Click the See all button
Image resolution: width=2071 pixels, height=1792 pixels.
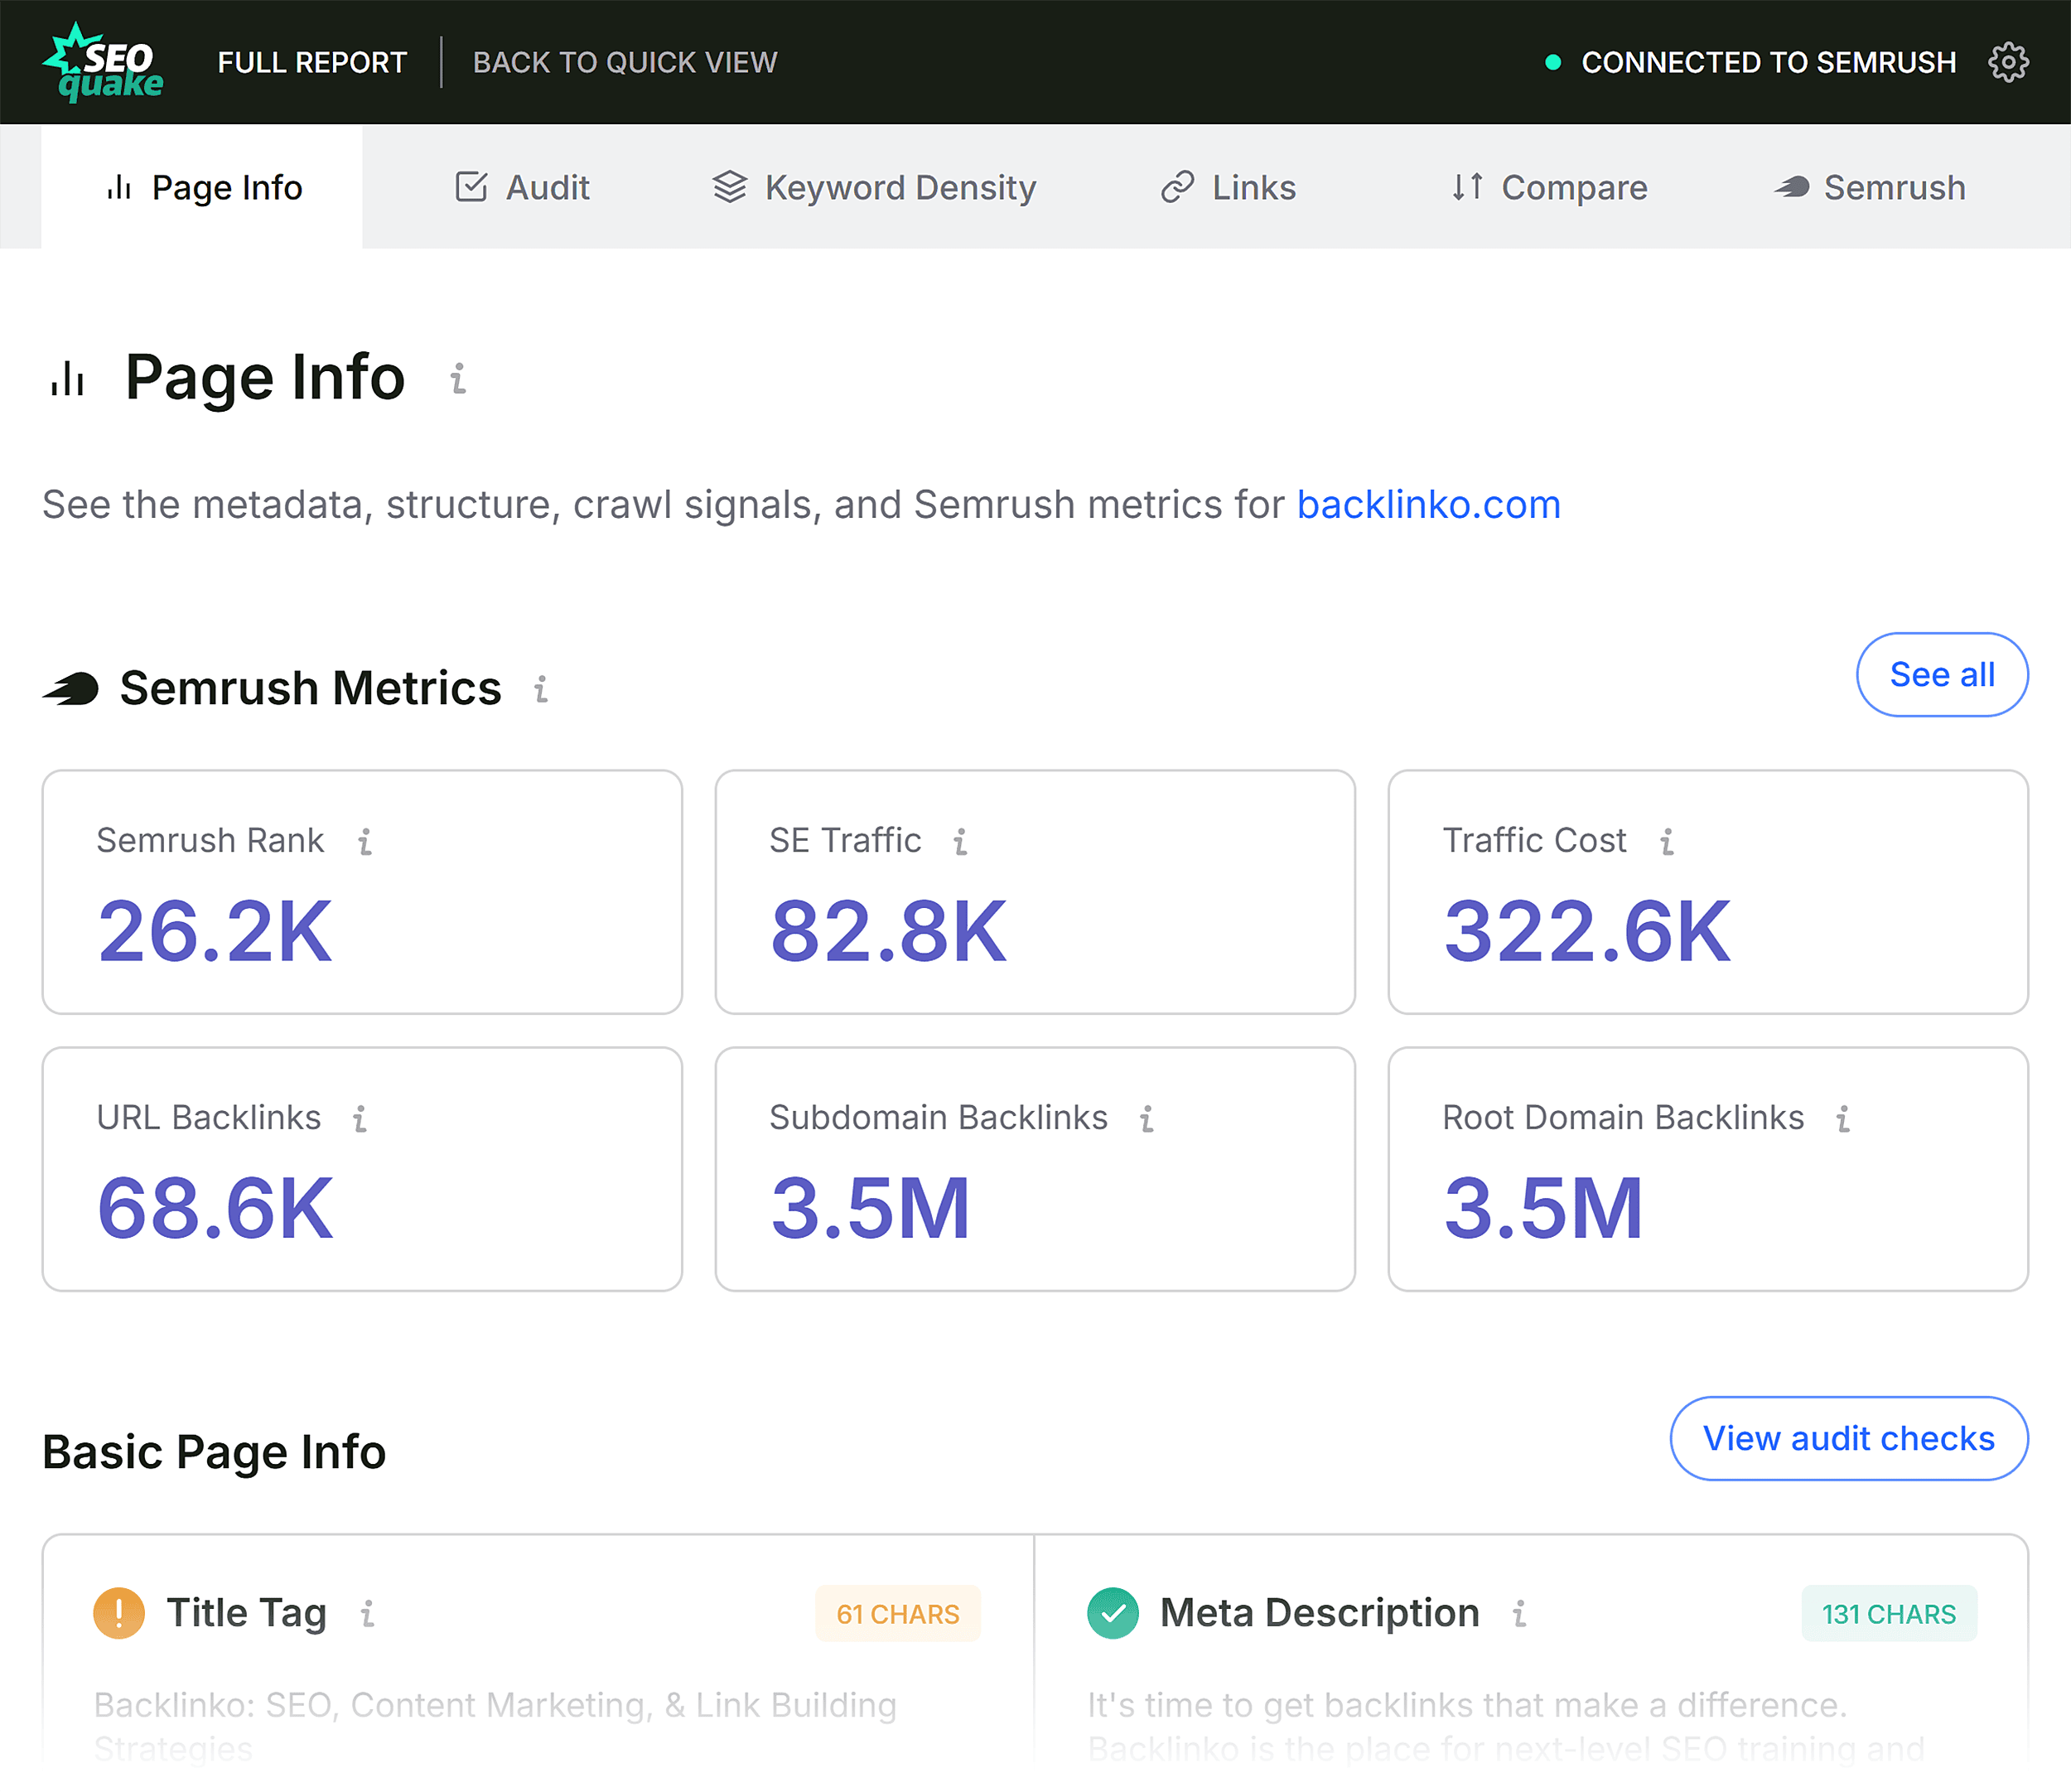click(1942, 674)
